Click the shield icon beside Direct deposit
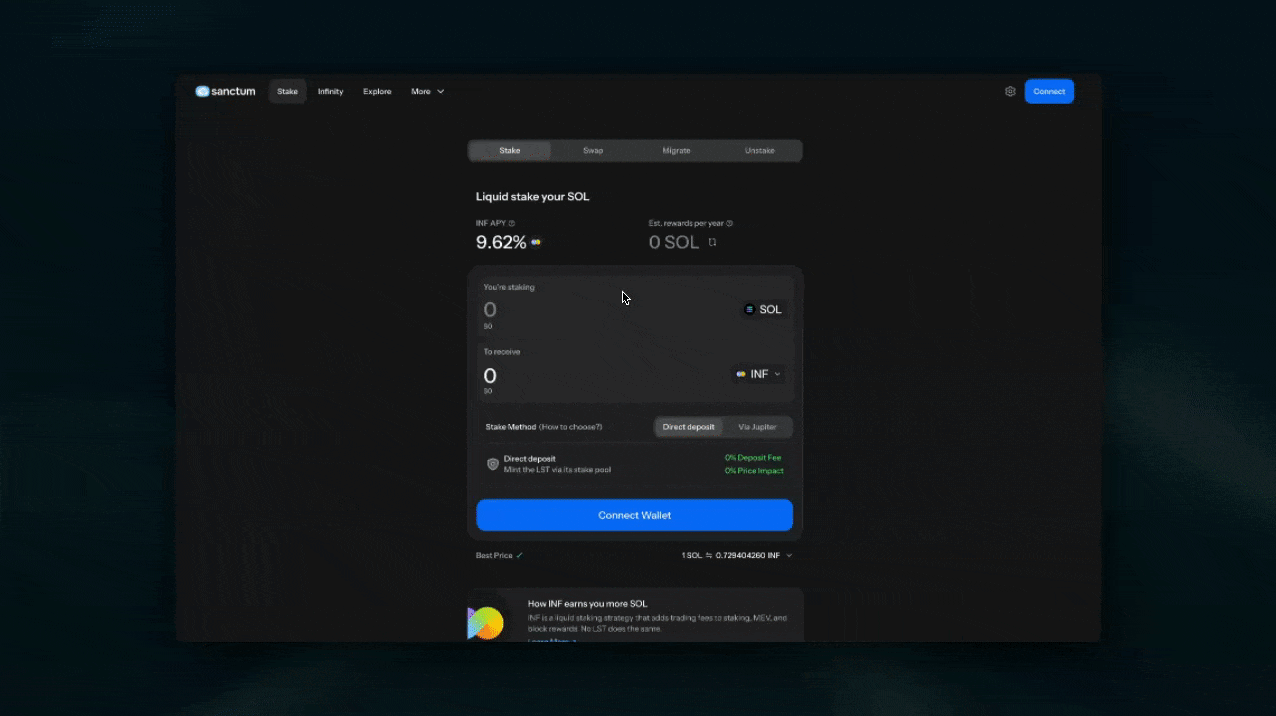Viewport: 1276px width, 716px height. pos(492,464)
